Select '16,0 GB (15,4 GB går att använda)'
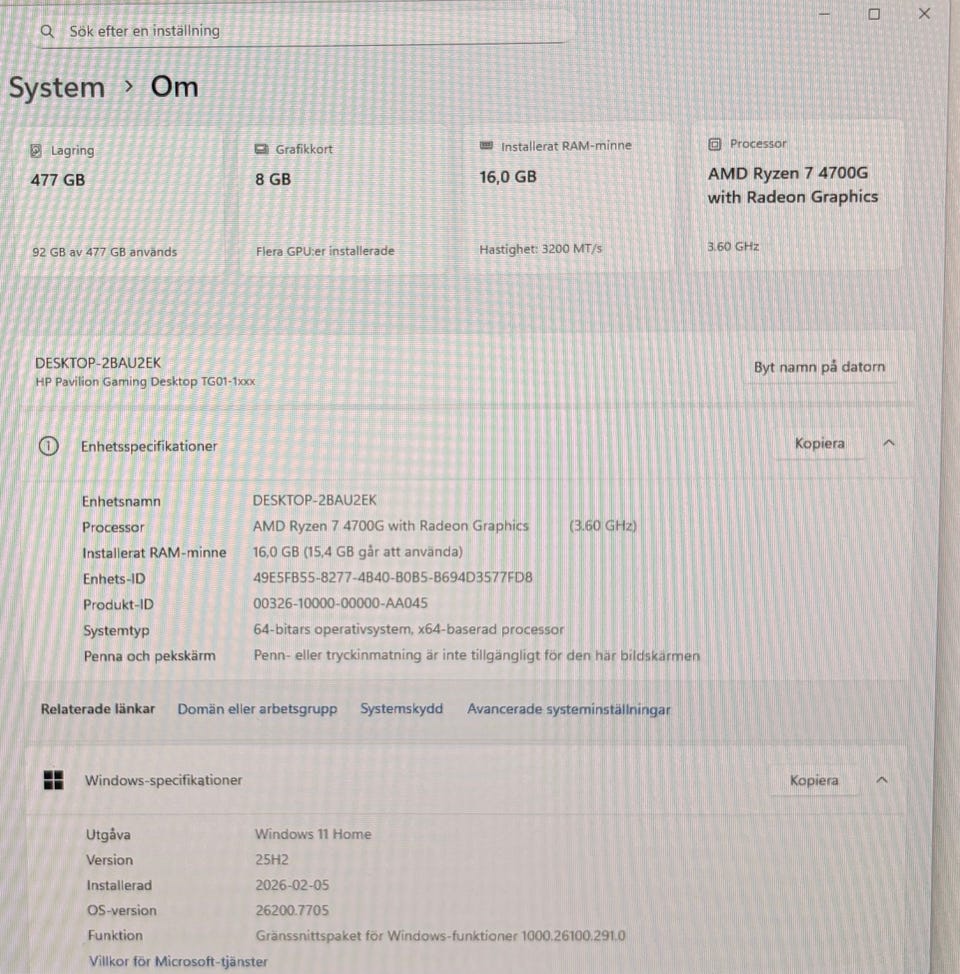This screenshot has height=974, width=960. 357,552
